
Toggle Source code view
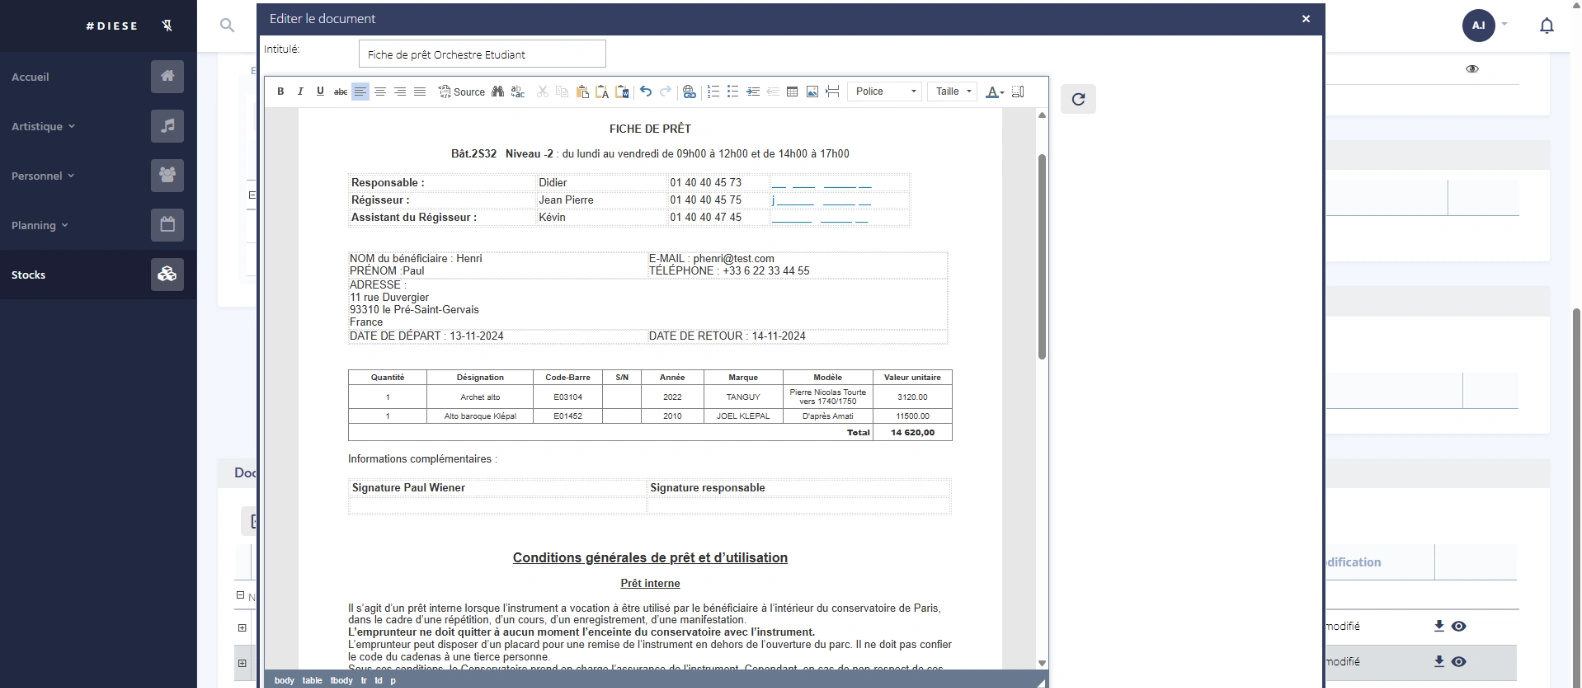click(462, 92)
